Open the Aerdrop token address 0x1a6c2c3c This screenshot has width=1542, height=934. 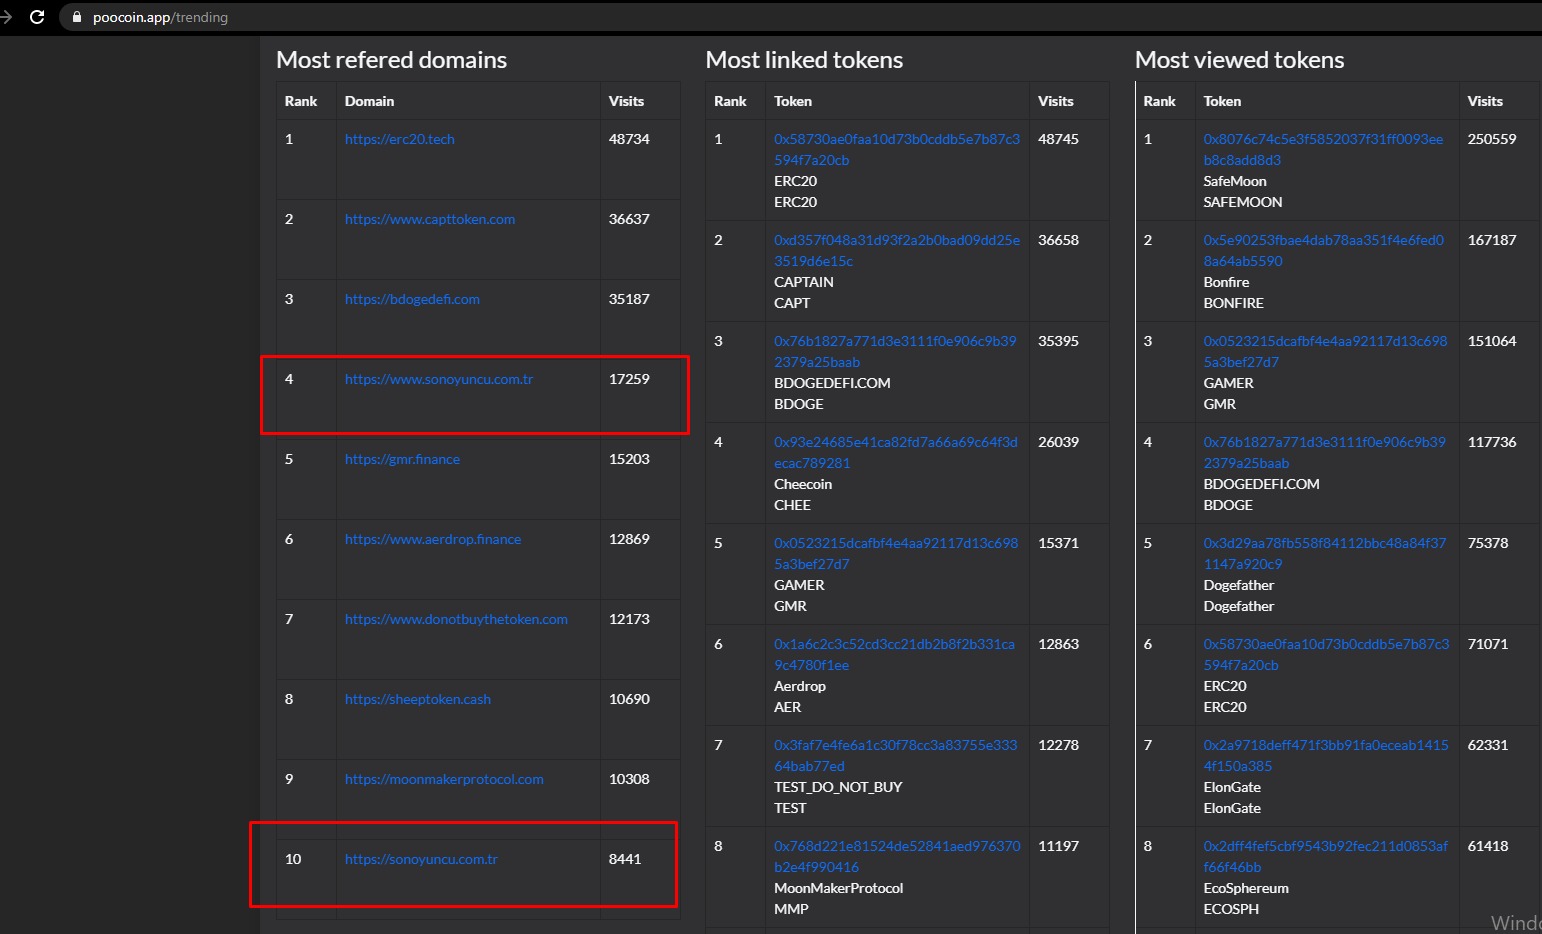point(894,654)
